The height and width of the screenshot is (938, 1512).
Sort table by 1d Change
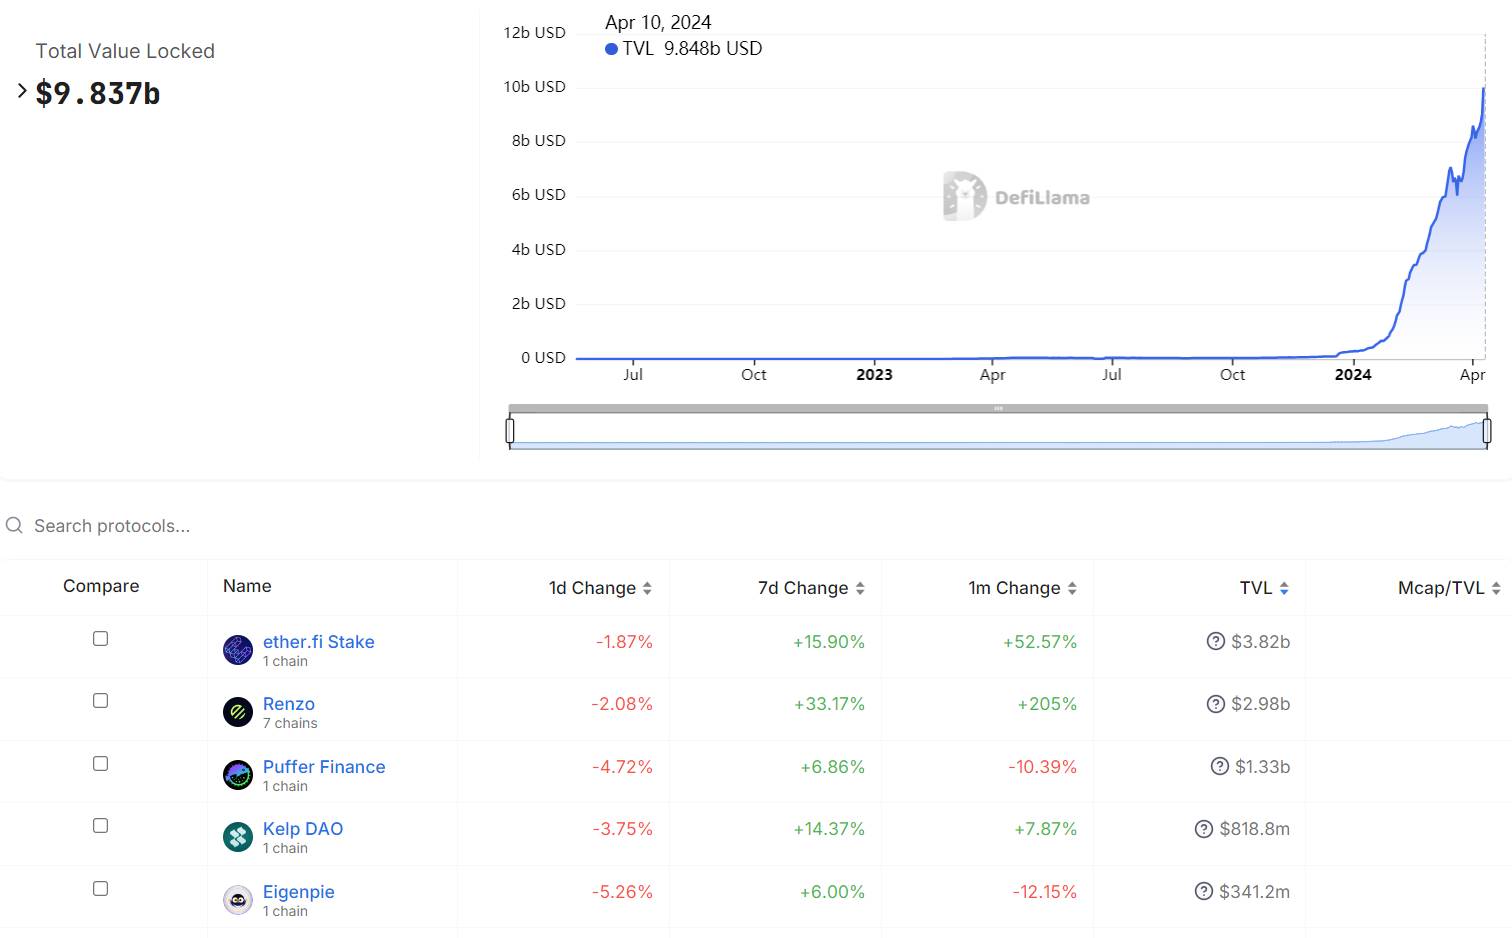pos(600,588)
